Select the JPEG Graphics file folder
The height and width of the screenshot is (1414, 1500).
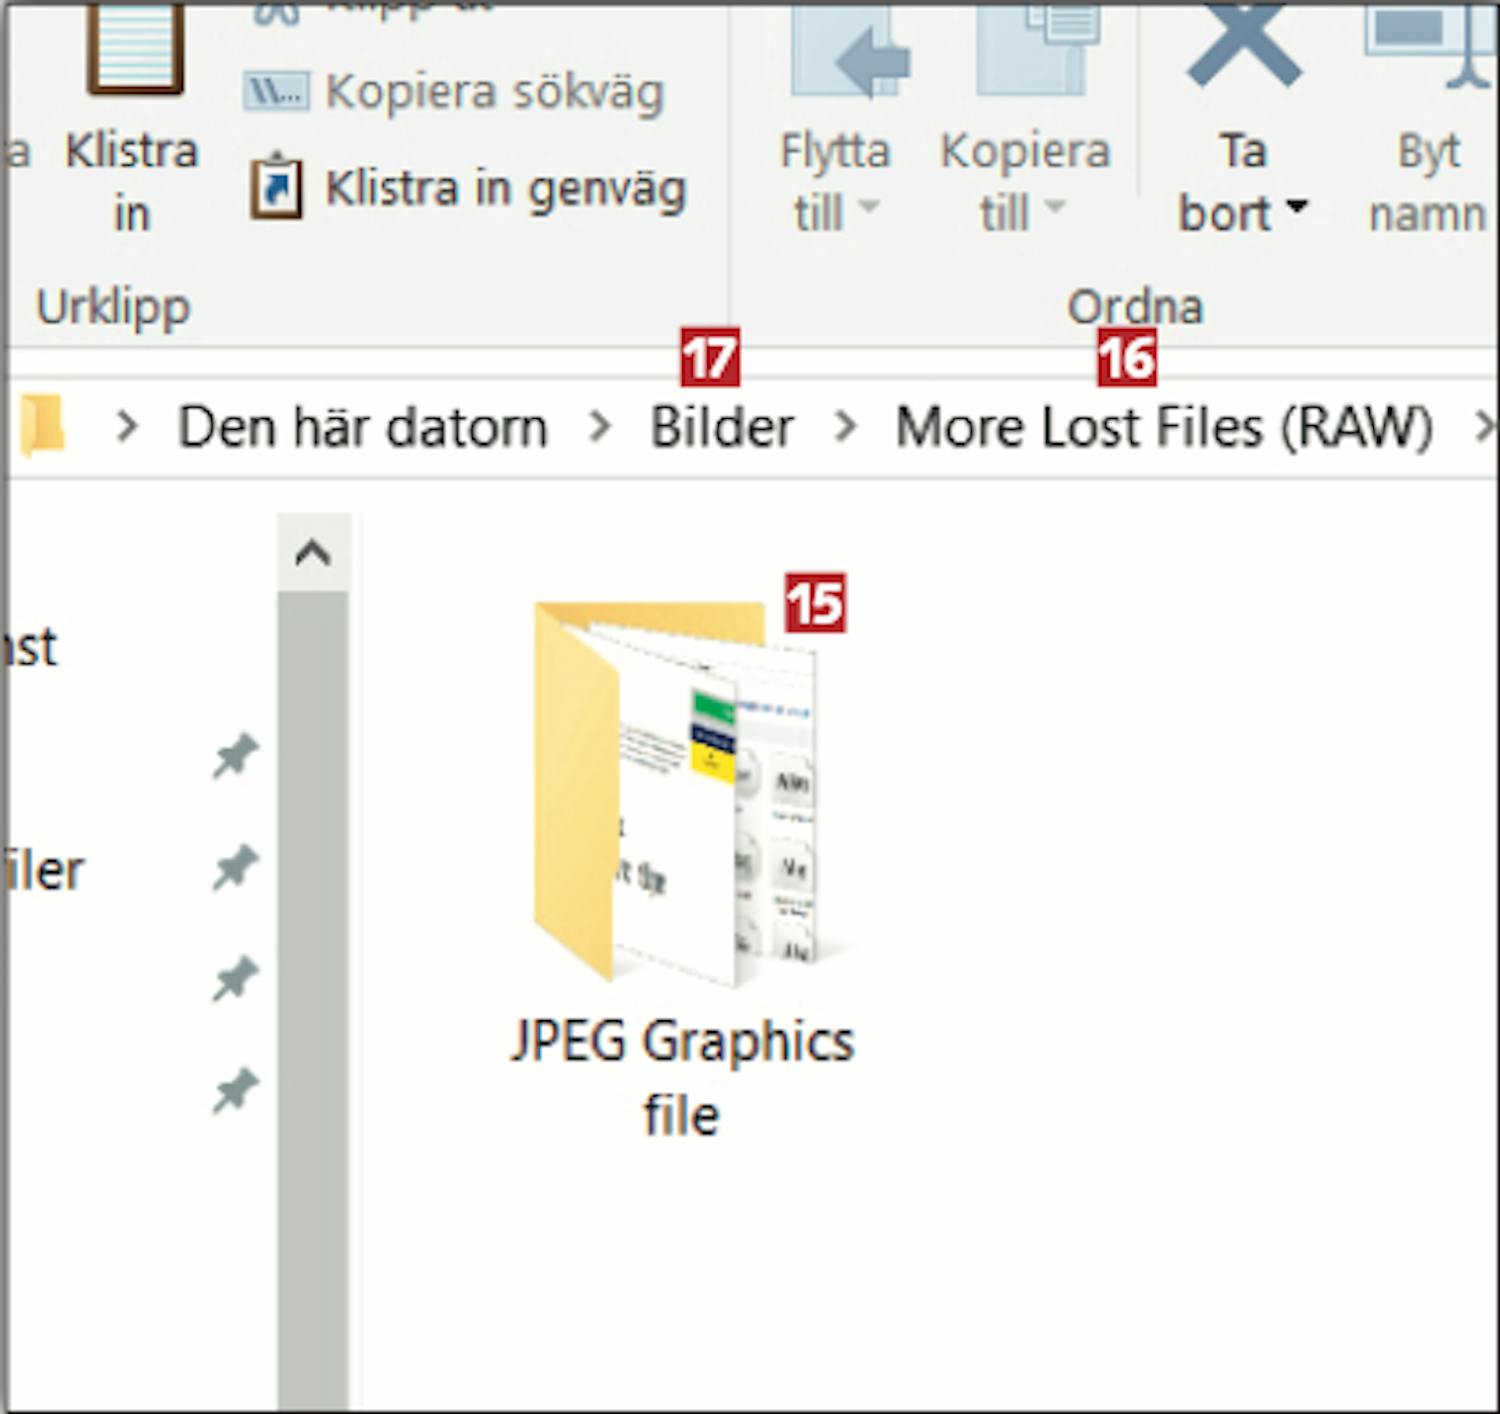click(x=682, y=800)
